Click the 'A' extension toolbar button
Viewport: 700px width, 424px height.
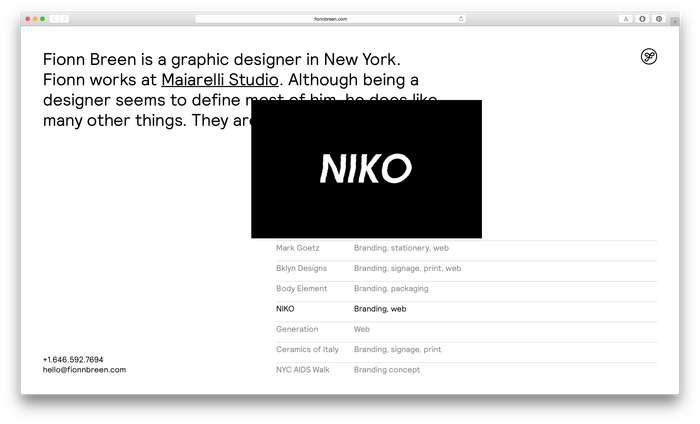coord(625,19)
